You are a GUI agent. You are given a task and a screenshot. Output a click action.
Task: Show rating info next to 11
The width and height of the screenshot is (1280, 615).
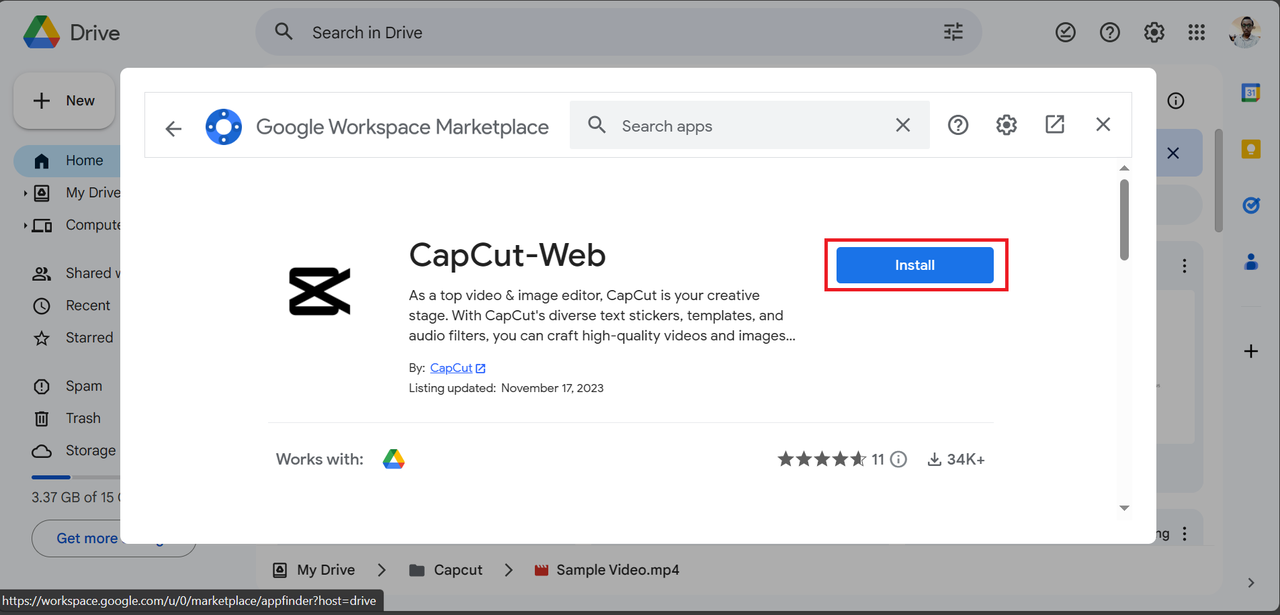[x=899, y=460]
